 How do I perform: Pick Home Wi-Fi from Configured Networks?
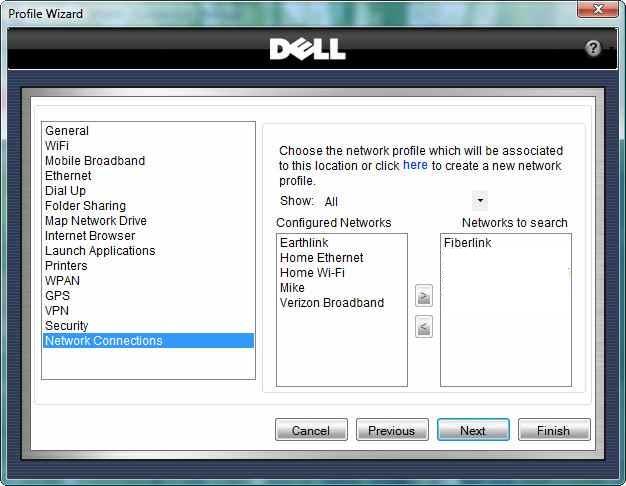[x=312, y=273]
